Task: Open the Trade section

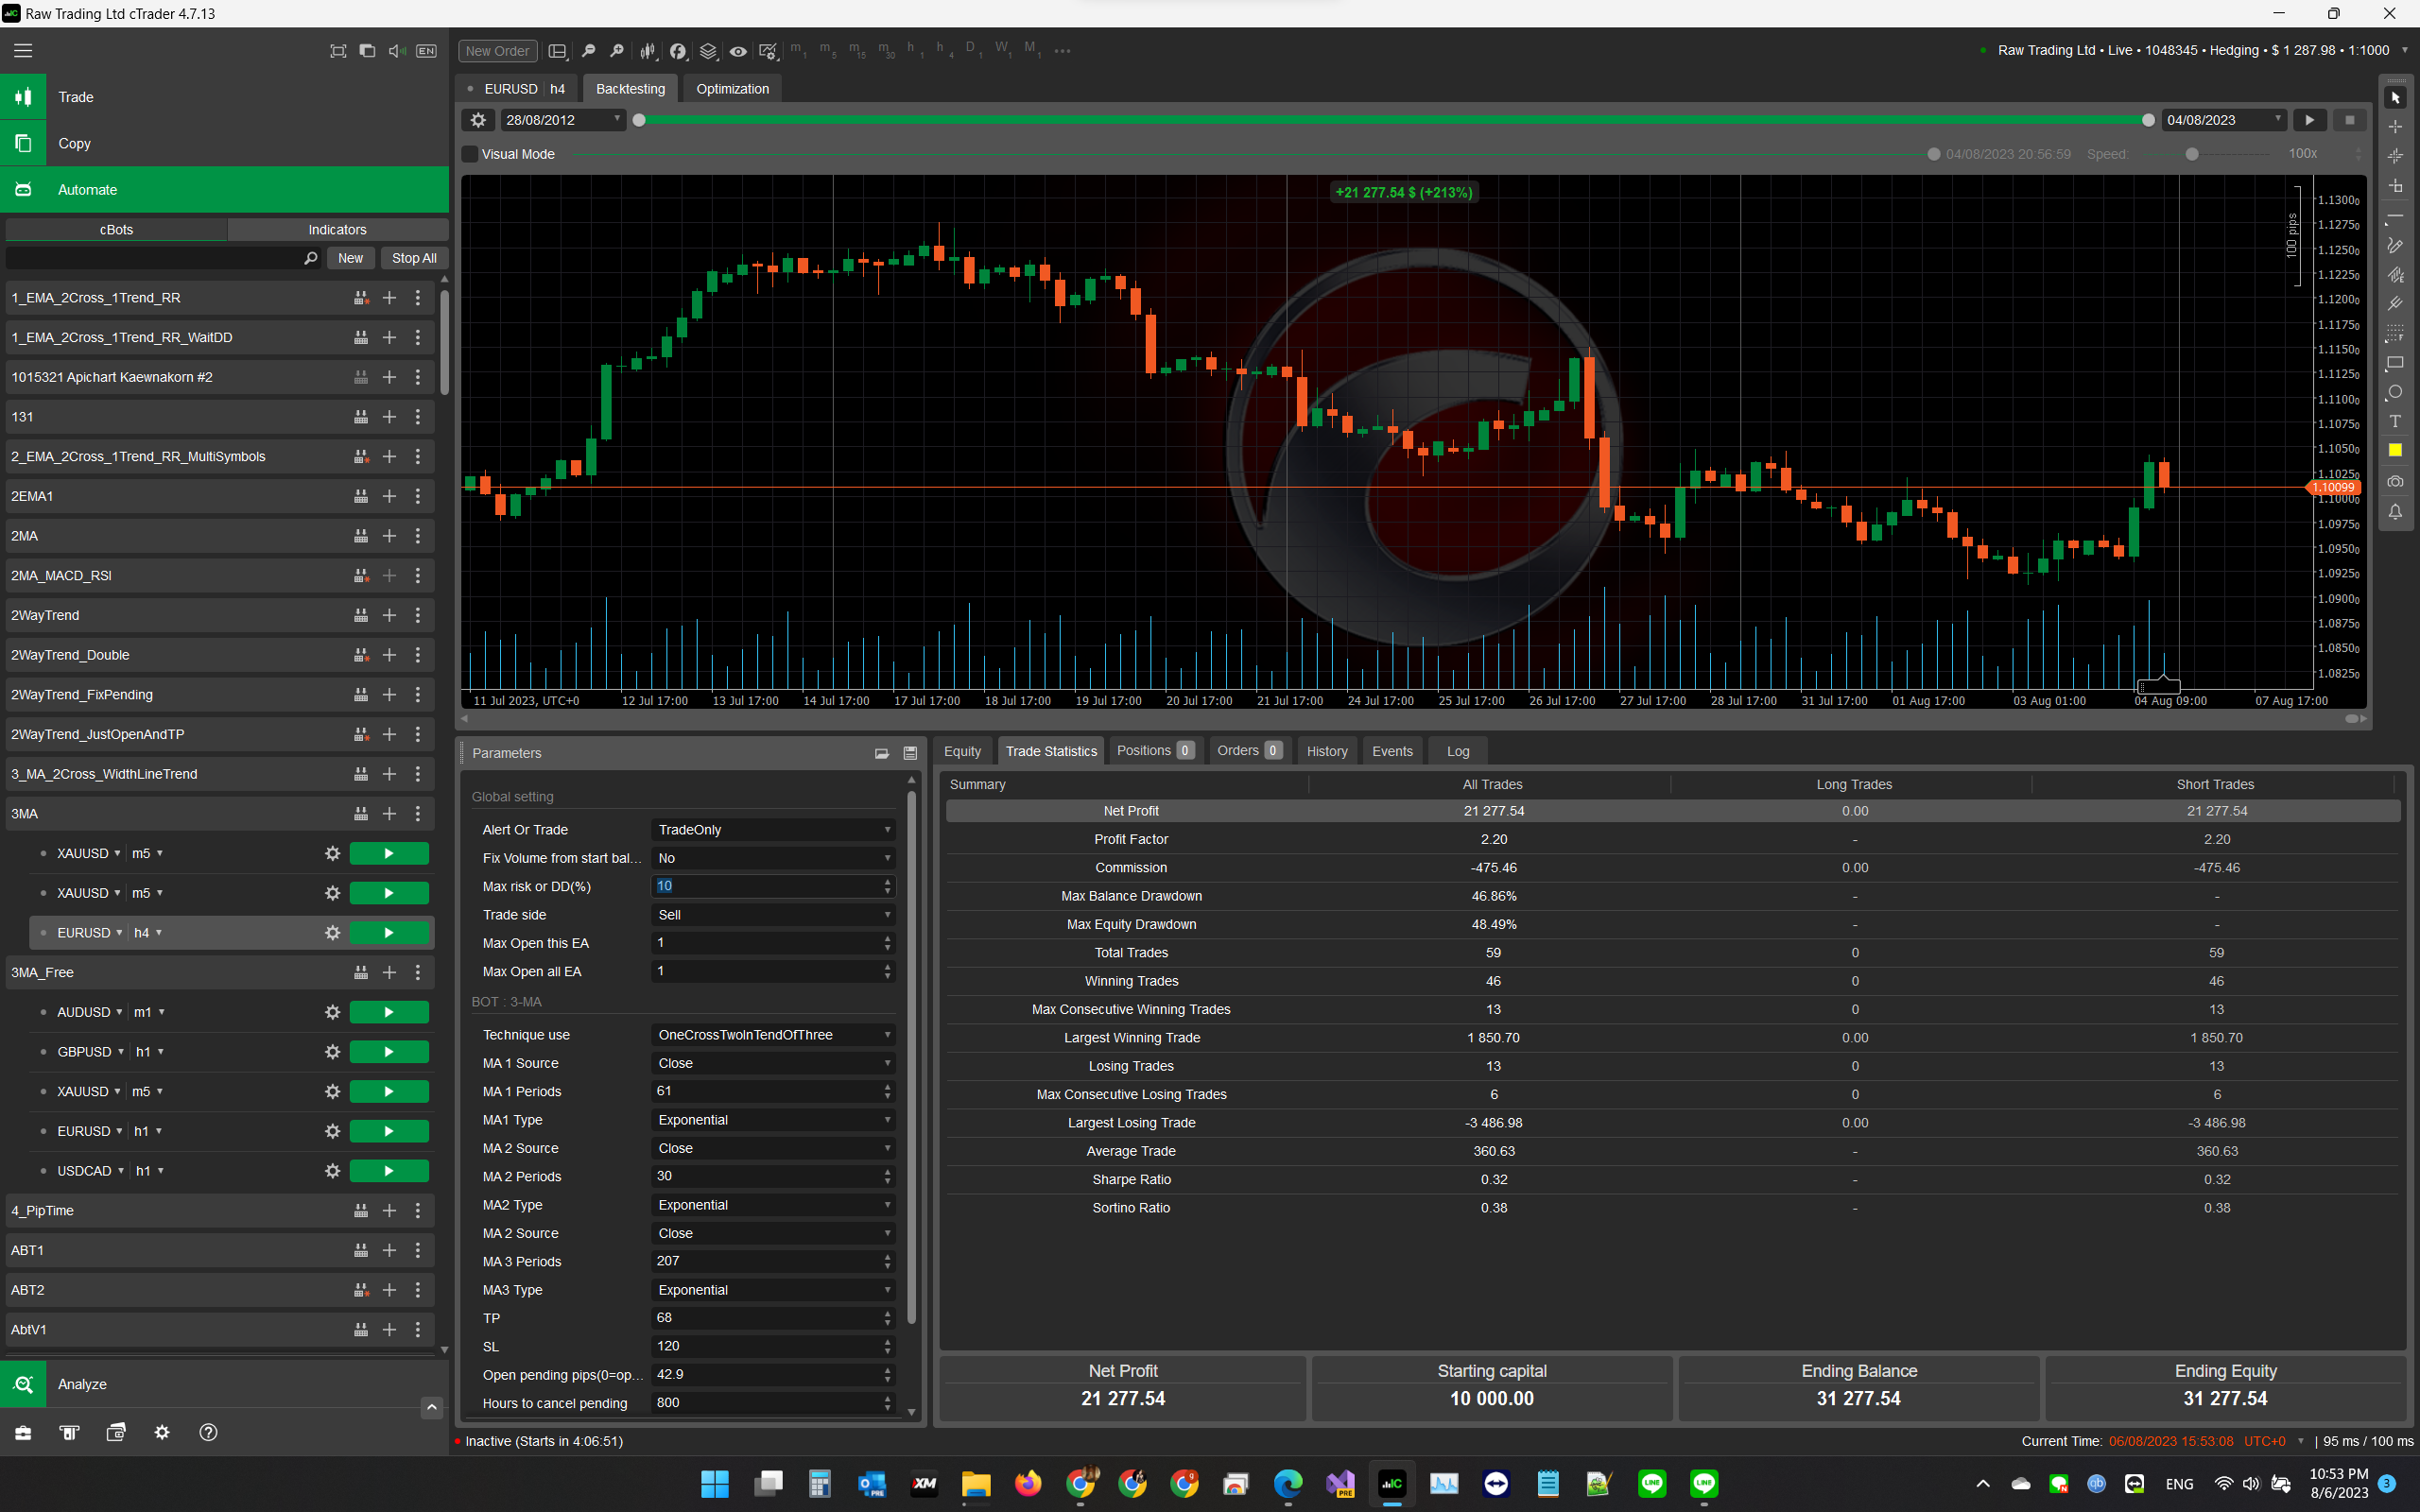Action: tap(225, 97)
